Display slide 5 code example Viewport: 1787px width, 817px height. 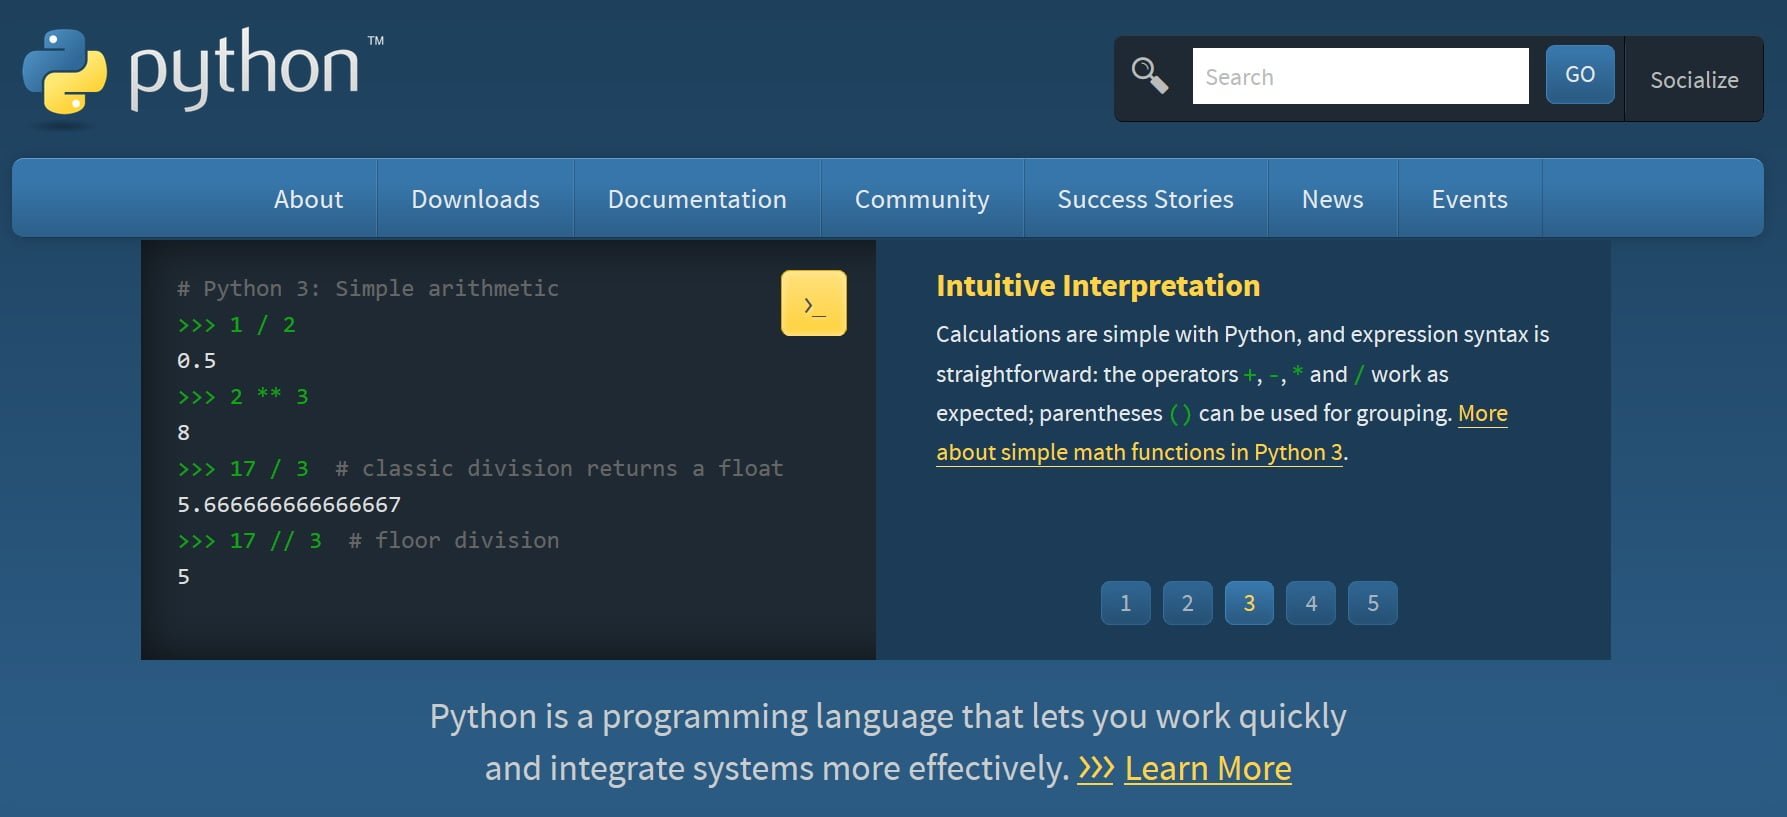coord(1372,603)
